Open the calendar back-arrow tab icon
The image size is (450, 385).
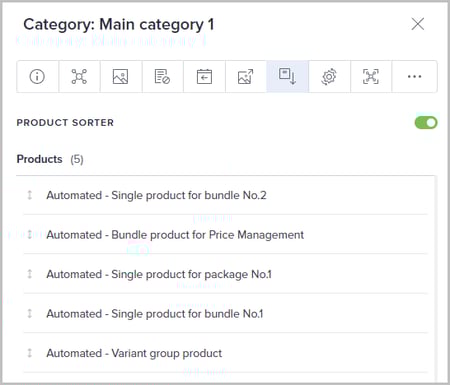[x=204, y=76]
